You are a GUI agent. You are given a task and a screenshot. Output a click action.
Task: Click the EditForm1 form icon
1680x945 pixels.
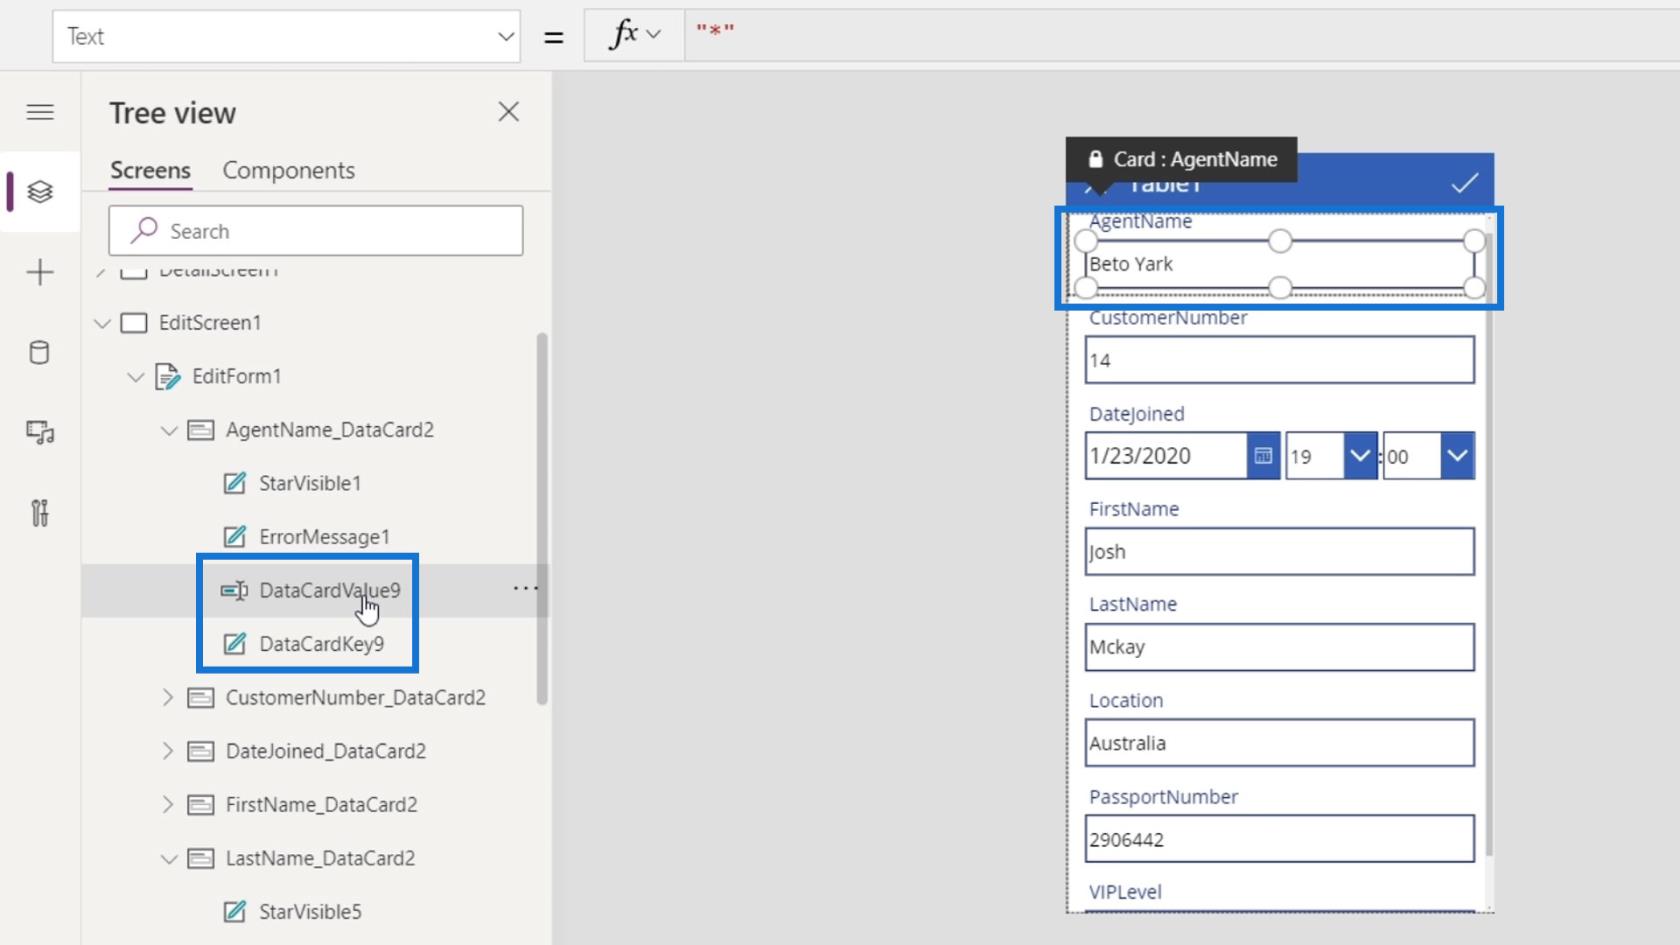[x=167, y=377]
